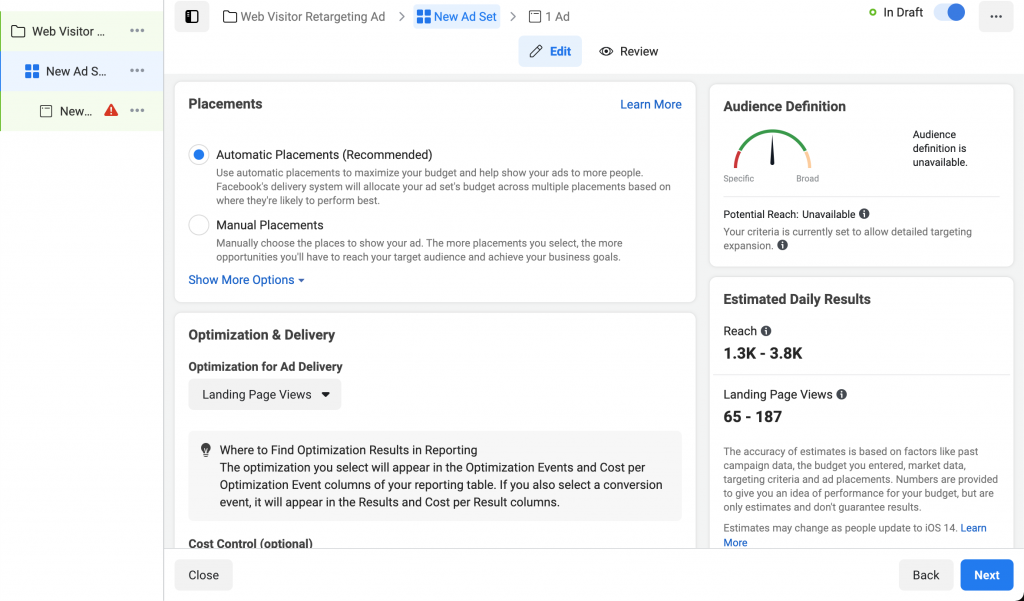Click the Next button
This screenshot has height=601, width=1024.
click(x=986, y=575)
